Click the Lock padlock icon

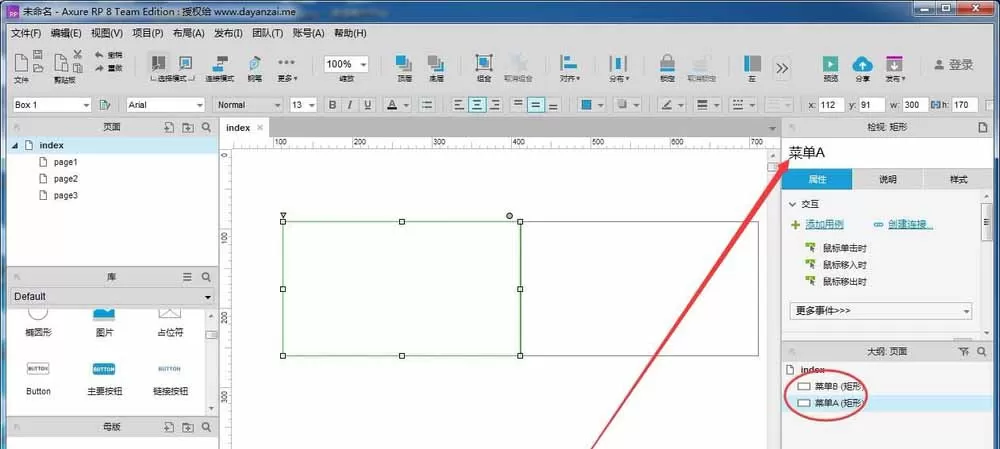(667, 63)
